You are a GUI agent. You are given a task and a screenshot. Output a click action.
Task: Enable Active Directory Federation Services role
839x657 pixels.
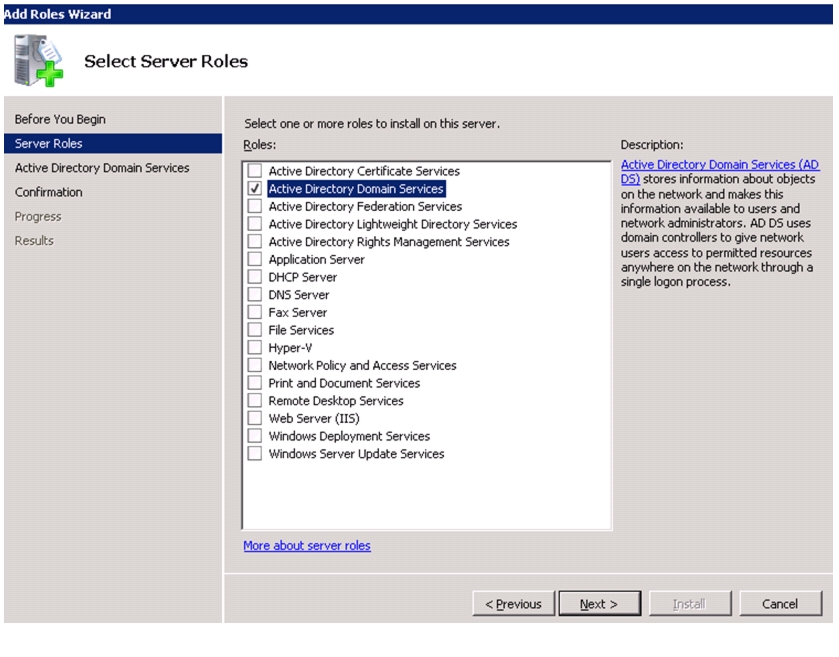[255, 206]
